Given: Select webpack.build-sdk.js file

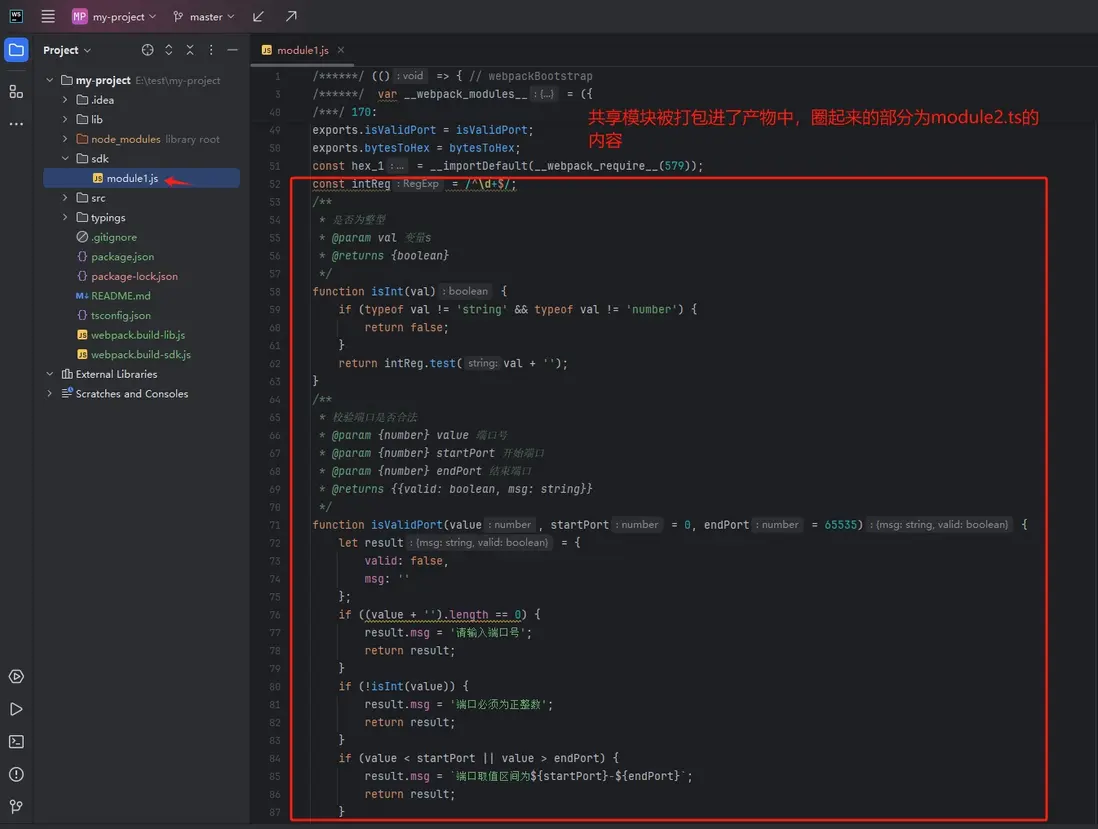Looking at the screenshot, I should (x=140, y=355).
